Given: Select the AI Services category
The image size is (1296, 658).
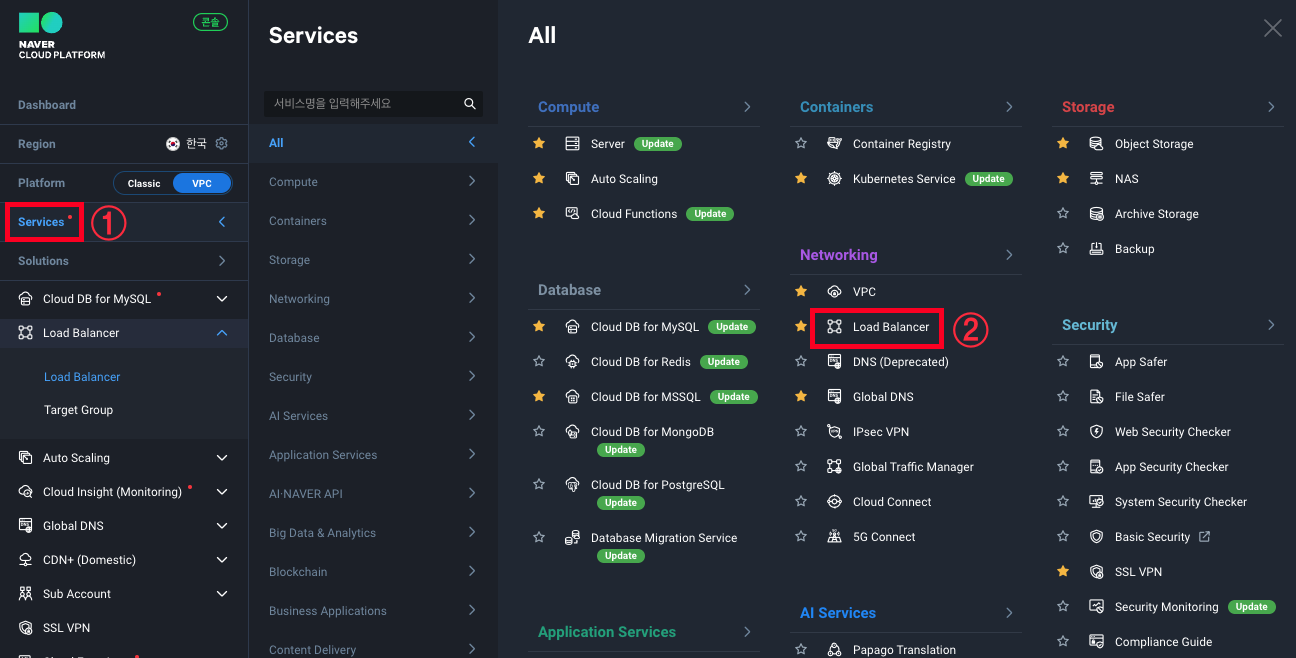Looking at the screenshot, I should pos(373,416).
